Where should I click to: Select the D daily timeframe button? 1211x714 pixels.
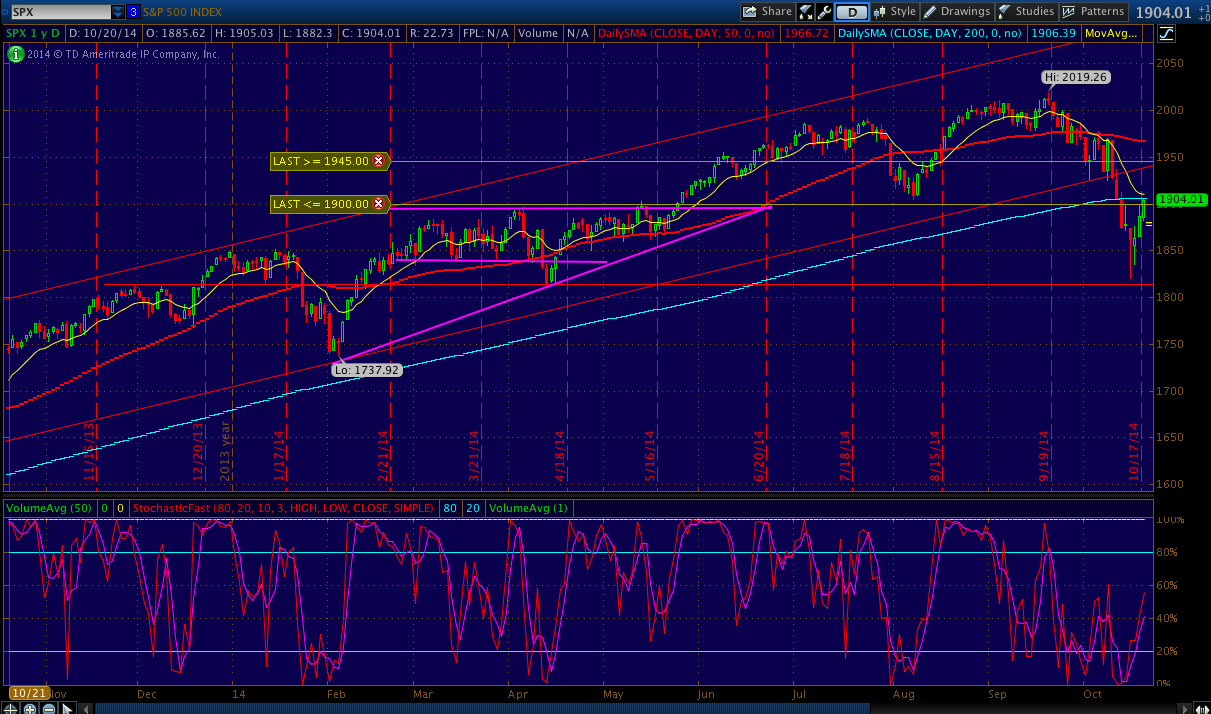pos(851,12)
